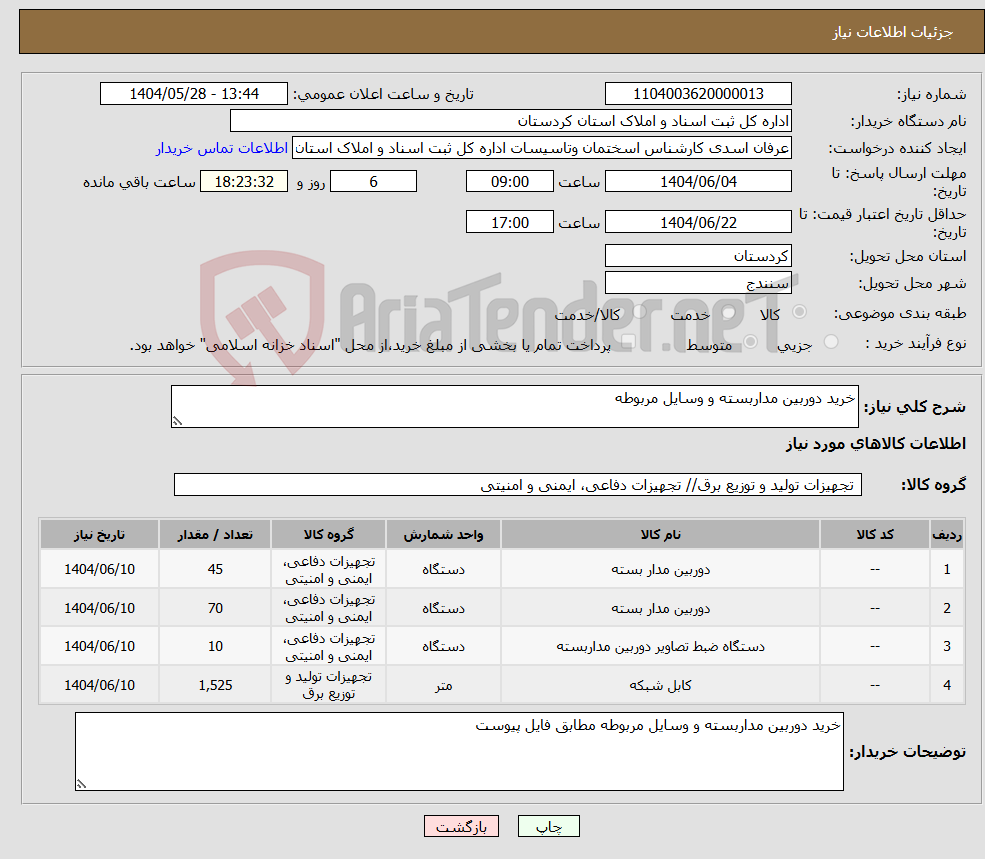
Task: Click the توضیحات خریدار description box
Action: point(460,750)
